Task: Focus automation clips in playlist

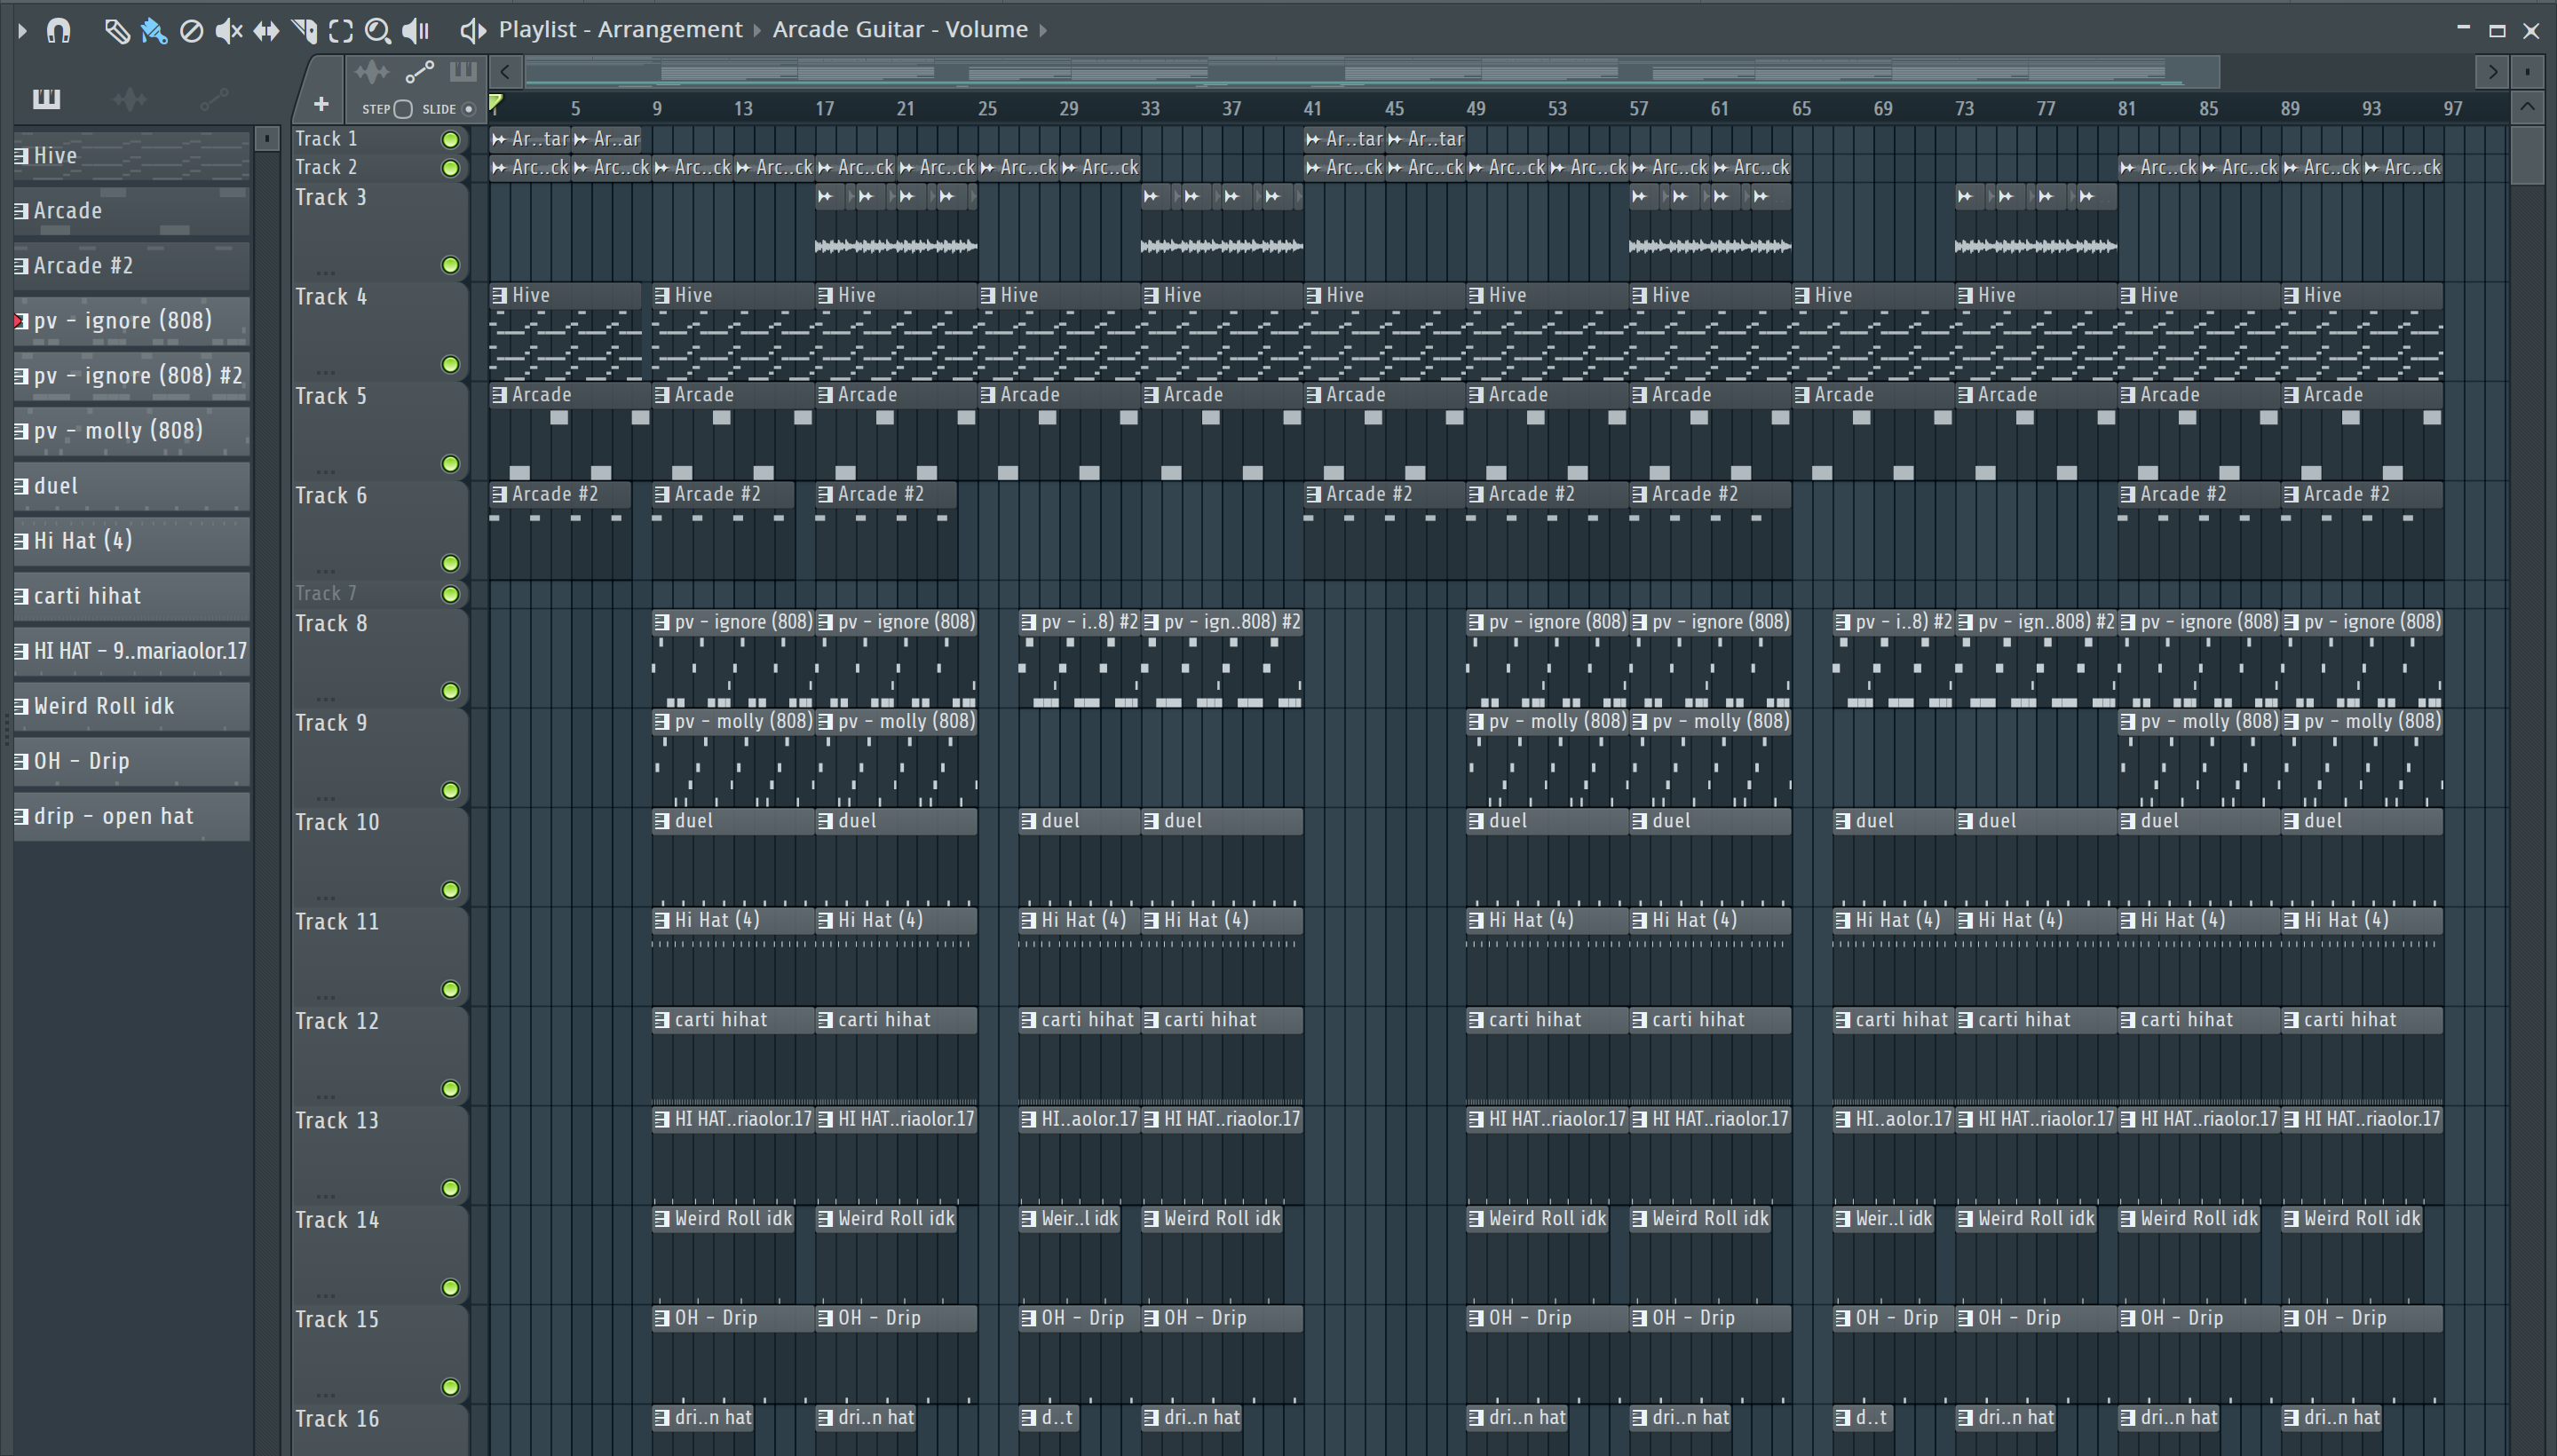Action: (419, 72)
